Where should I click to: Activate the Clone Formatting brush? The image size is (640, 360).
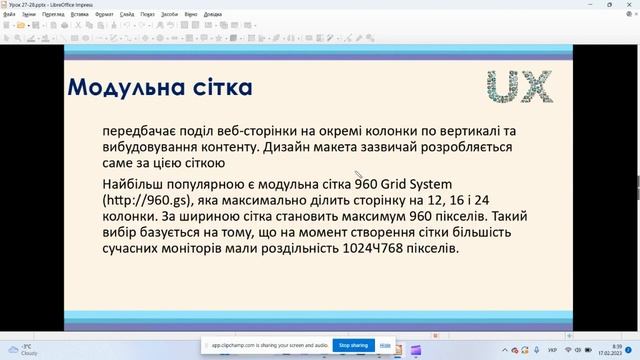tap(114, 25)
